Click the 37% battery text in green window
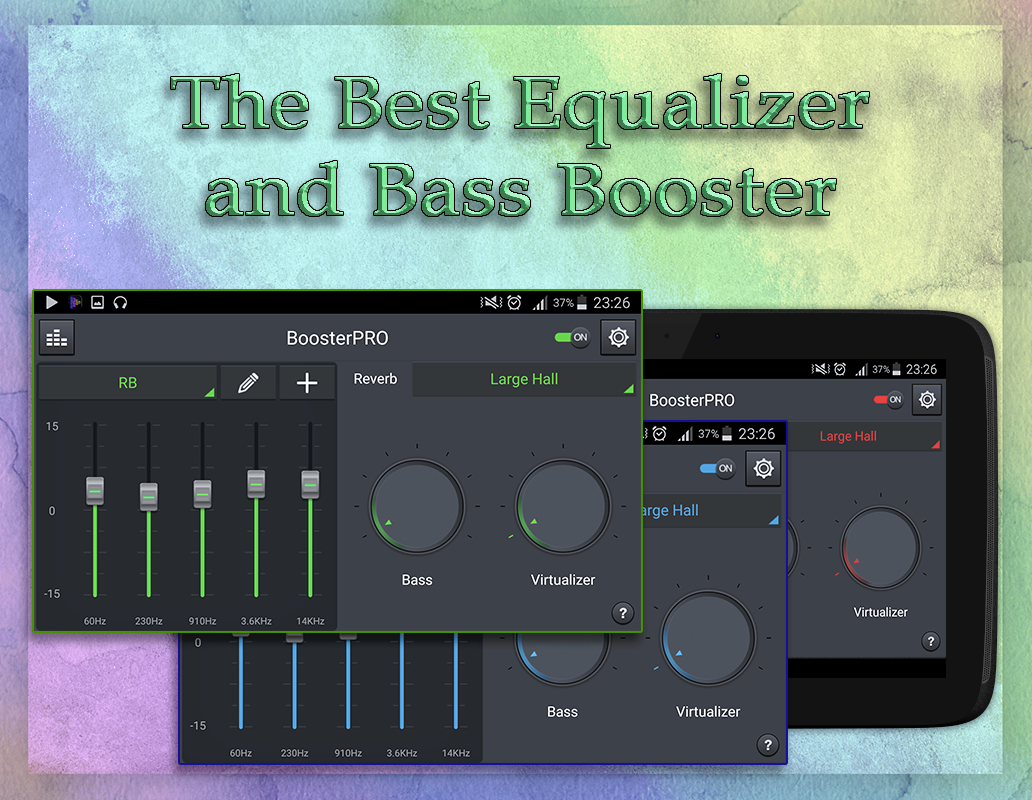The height and width of the screenshot is (800, 1032). tap(563, 303)
